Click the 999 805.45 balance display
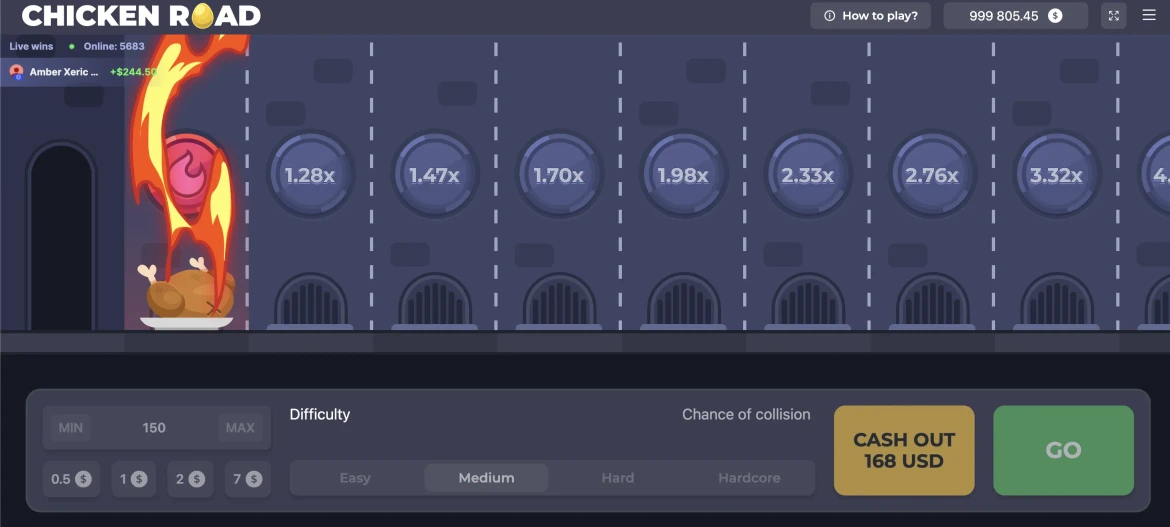 coord(1016,16)
